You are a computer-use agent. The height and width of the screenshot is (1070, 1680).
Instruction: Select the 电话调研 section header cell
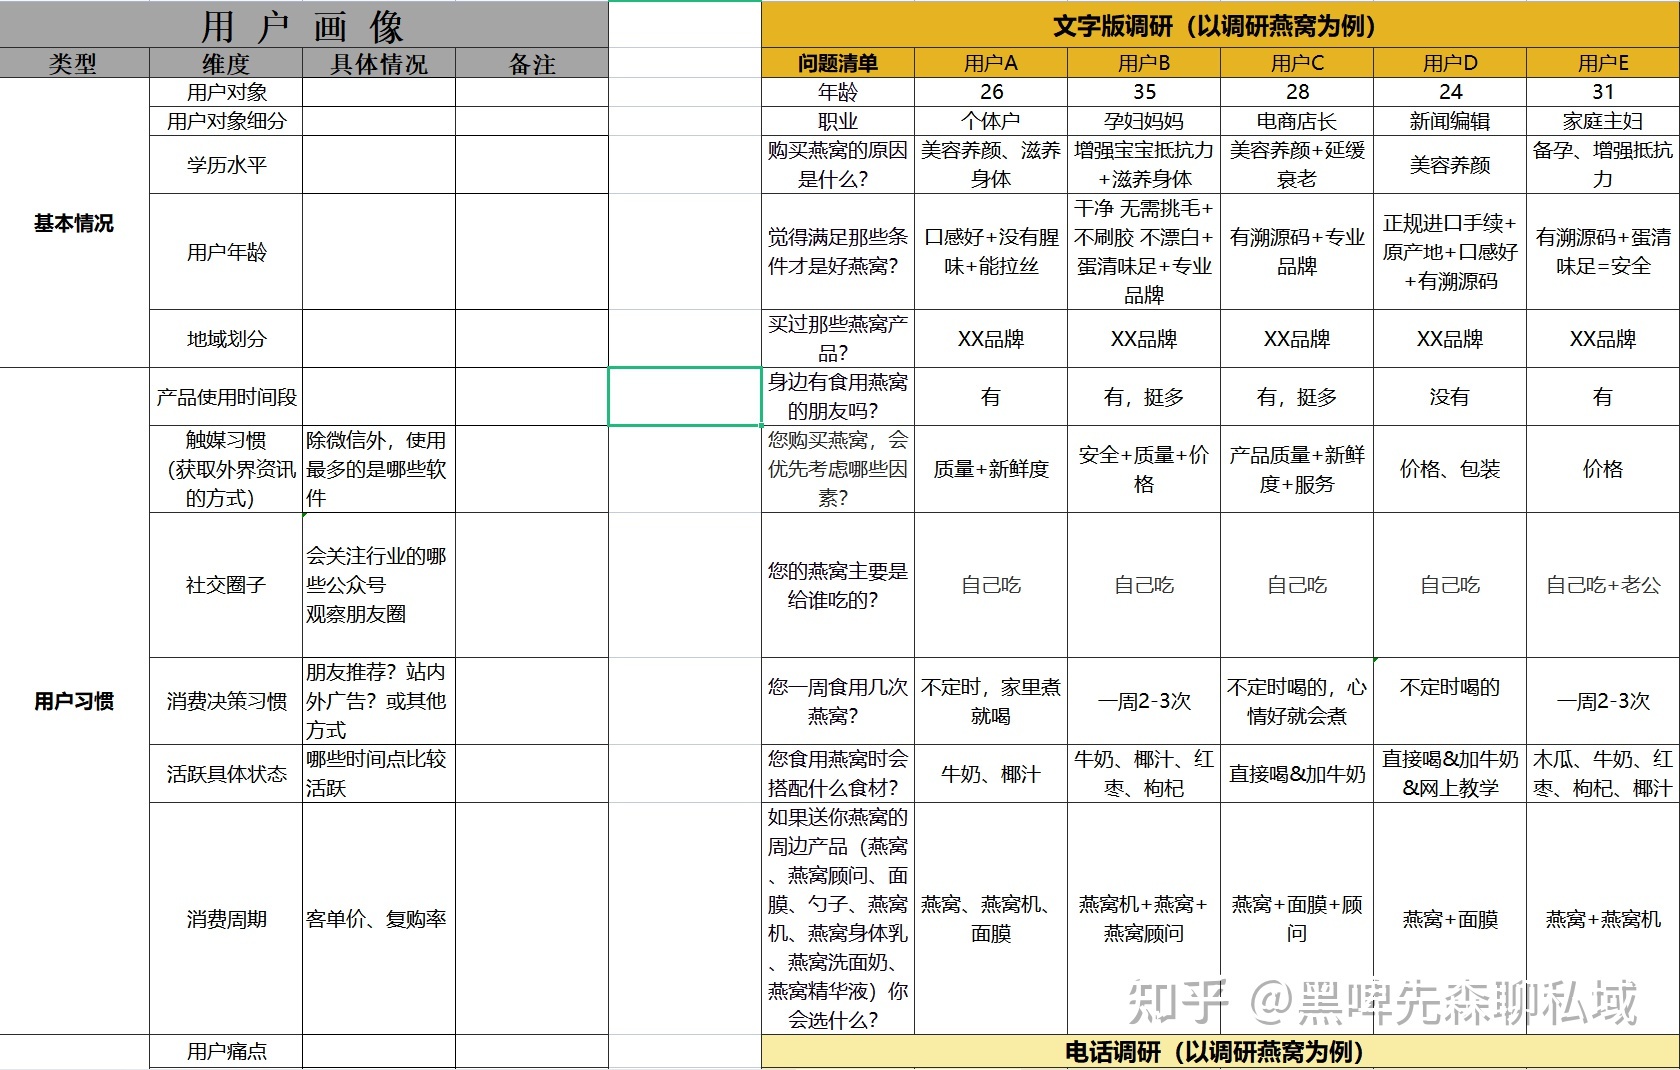(x=1220, y=1052)
